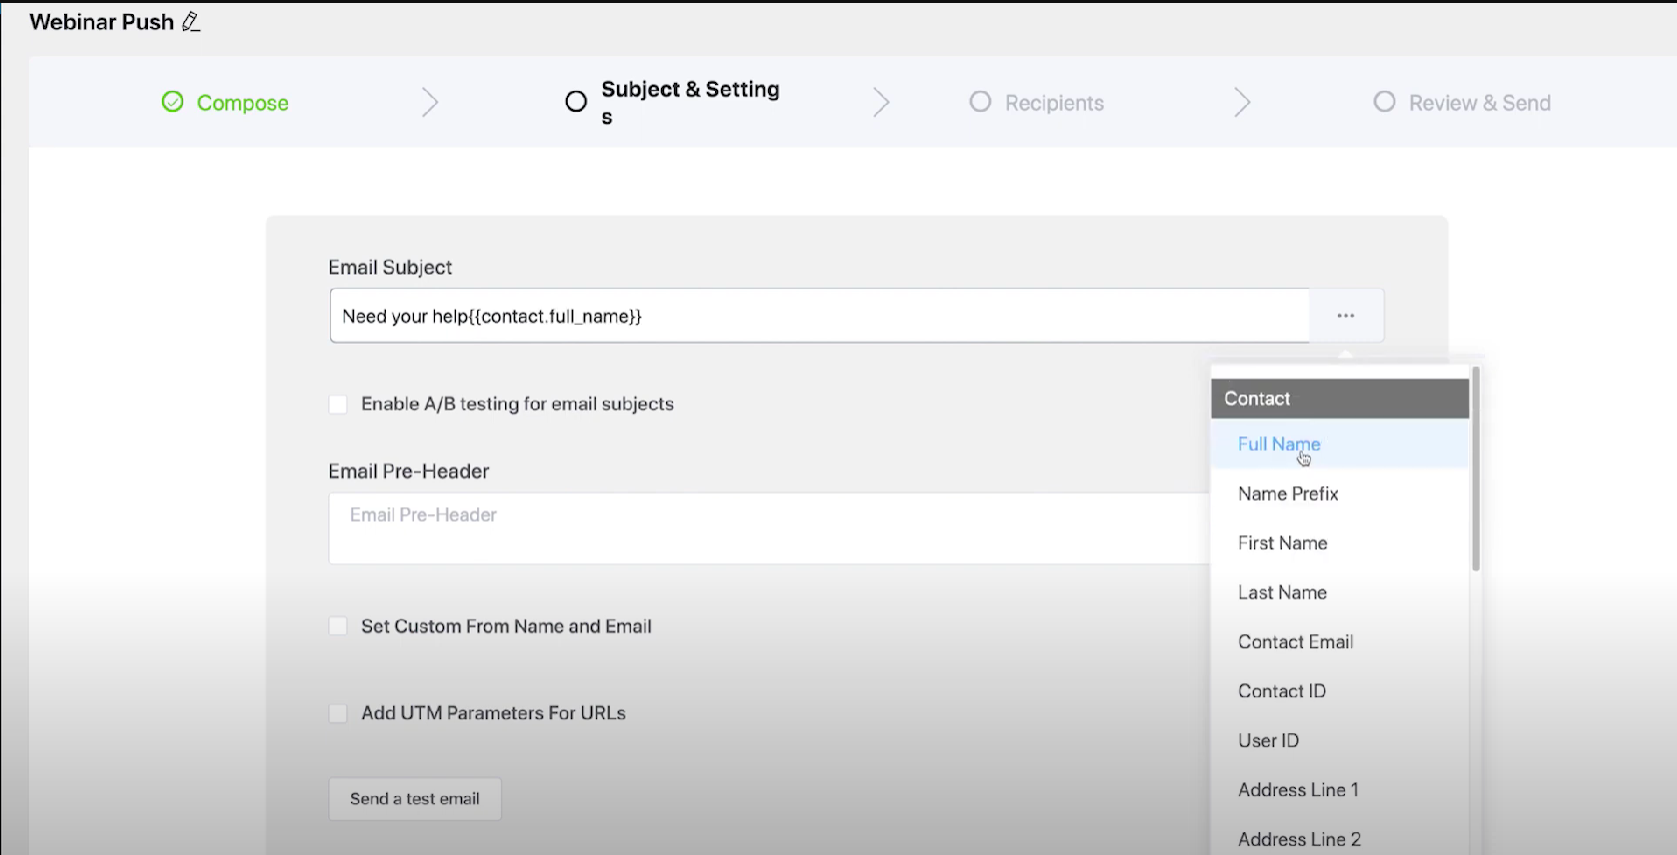Enable A/B testing for email subjects
This screenshot has height=855, width=1677.
pyautogui.click(x=338, y=404)
